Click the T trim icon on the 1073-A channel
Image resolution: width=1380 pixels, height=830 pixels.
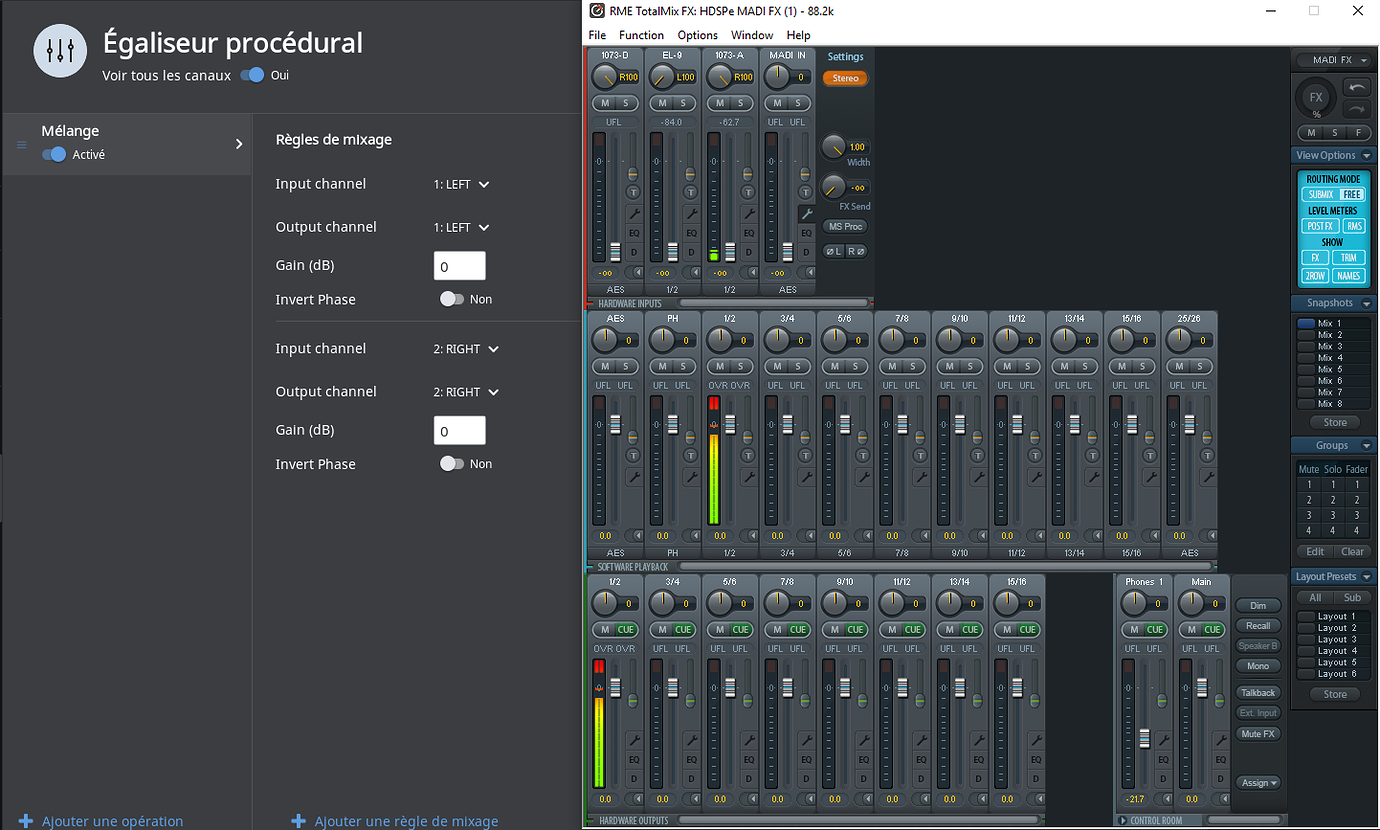[x=747, y=192]
